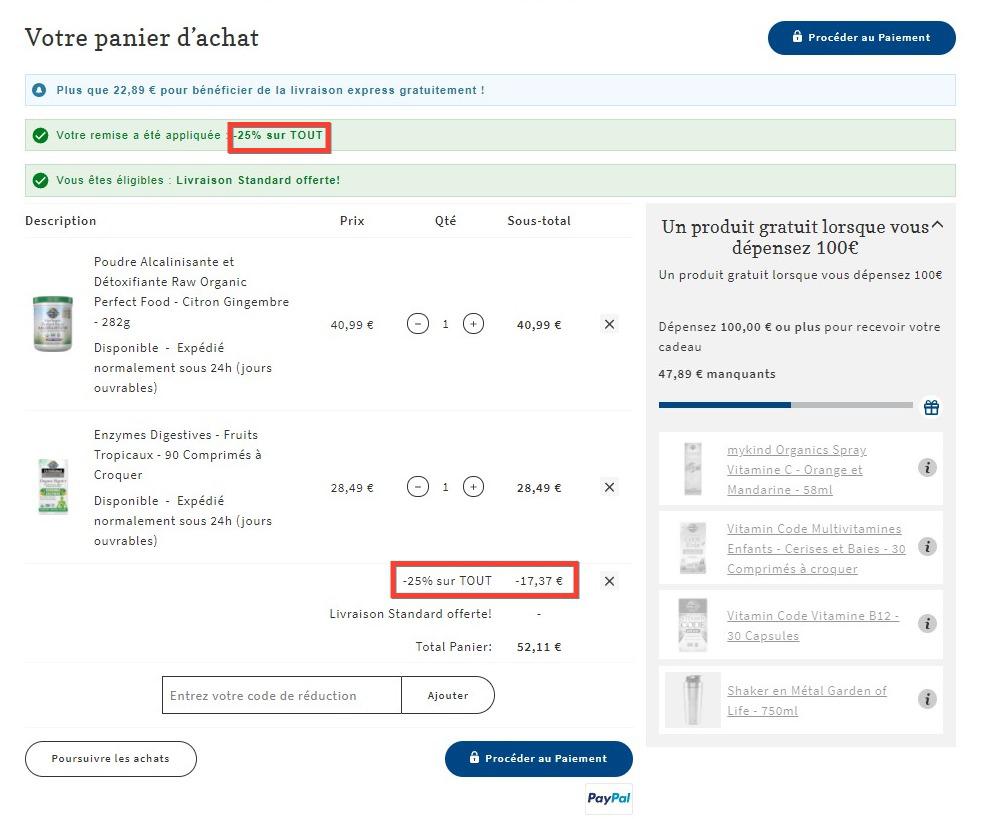Click the -17,37 € discount amount
The image size is (999, 819).
539,581
